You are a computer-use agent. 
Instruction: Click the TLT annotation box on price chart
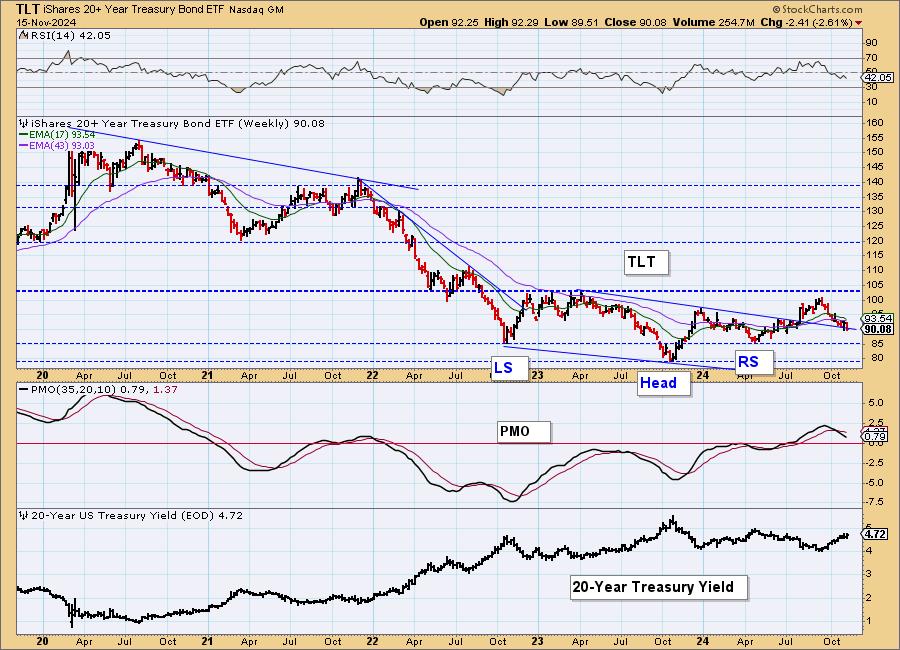click(x=646, y=262)
